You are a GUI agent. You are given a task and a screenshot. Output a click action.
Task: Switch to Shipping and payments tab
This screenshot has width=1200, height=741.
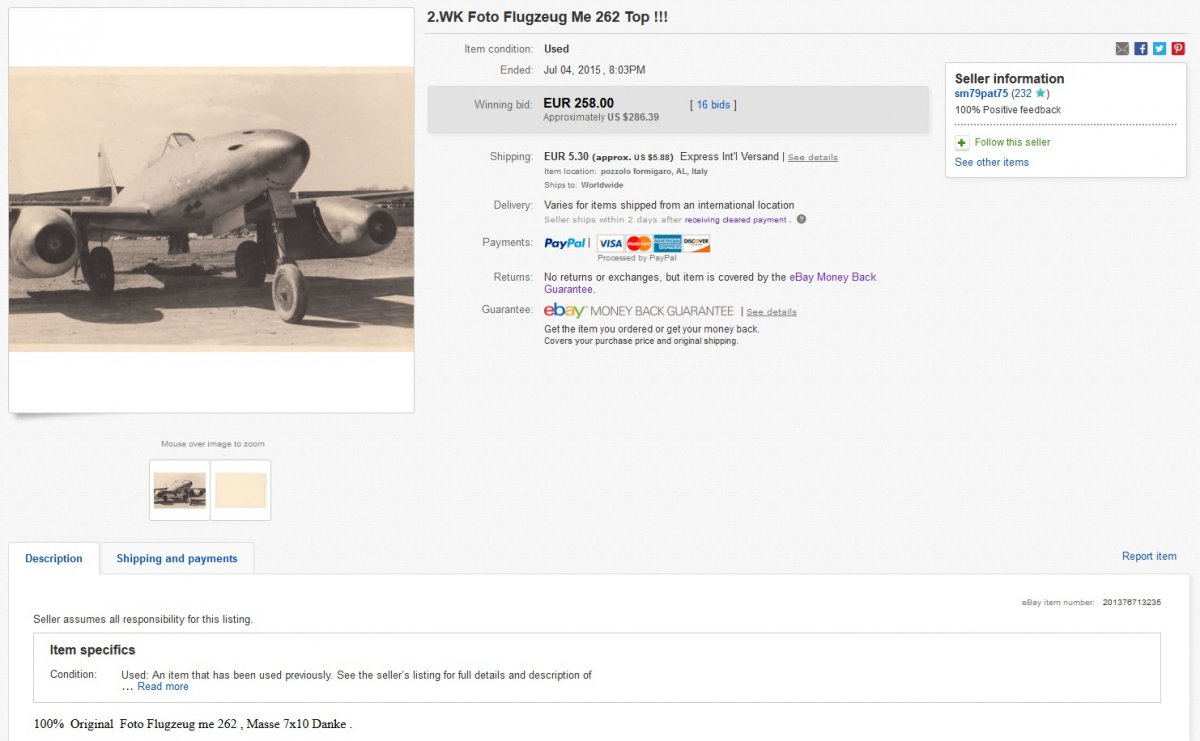[177, 559]
